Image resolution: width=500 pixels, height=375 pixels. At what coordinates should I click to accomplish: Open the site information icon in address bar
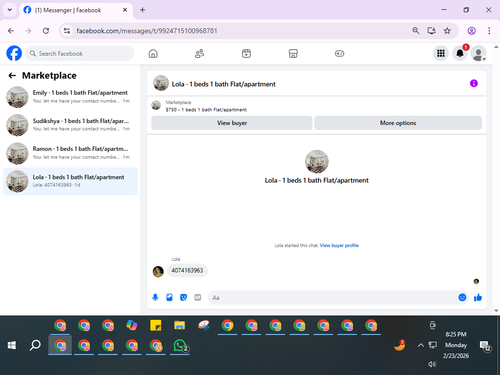coord(67,31)
